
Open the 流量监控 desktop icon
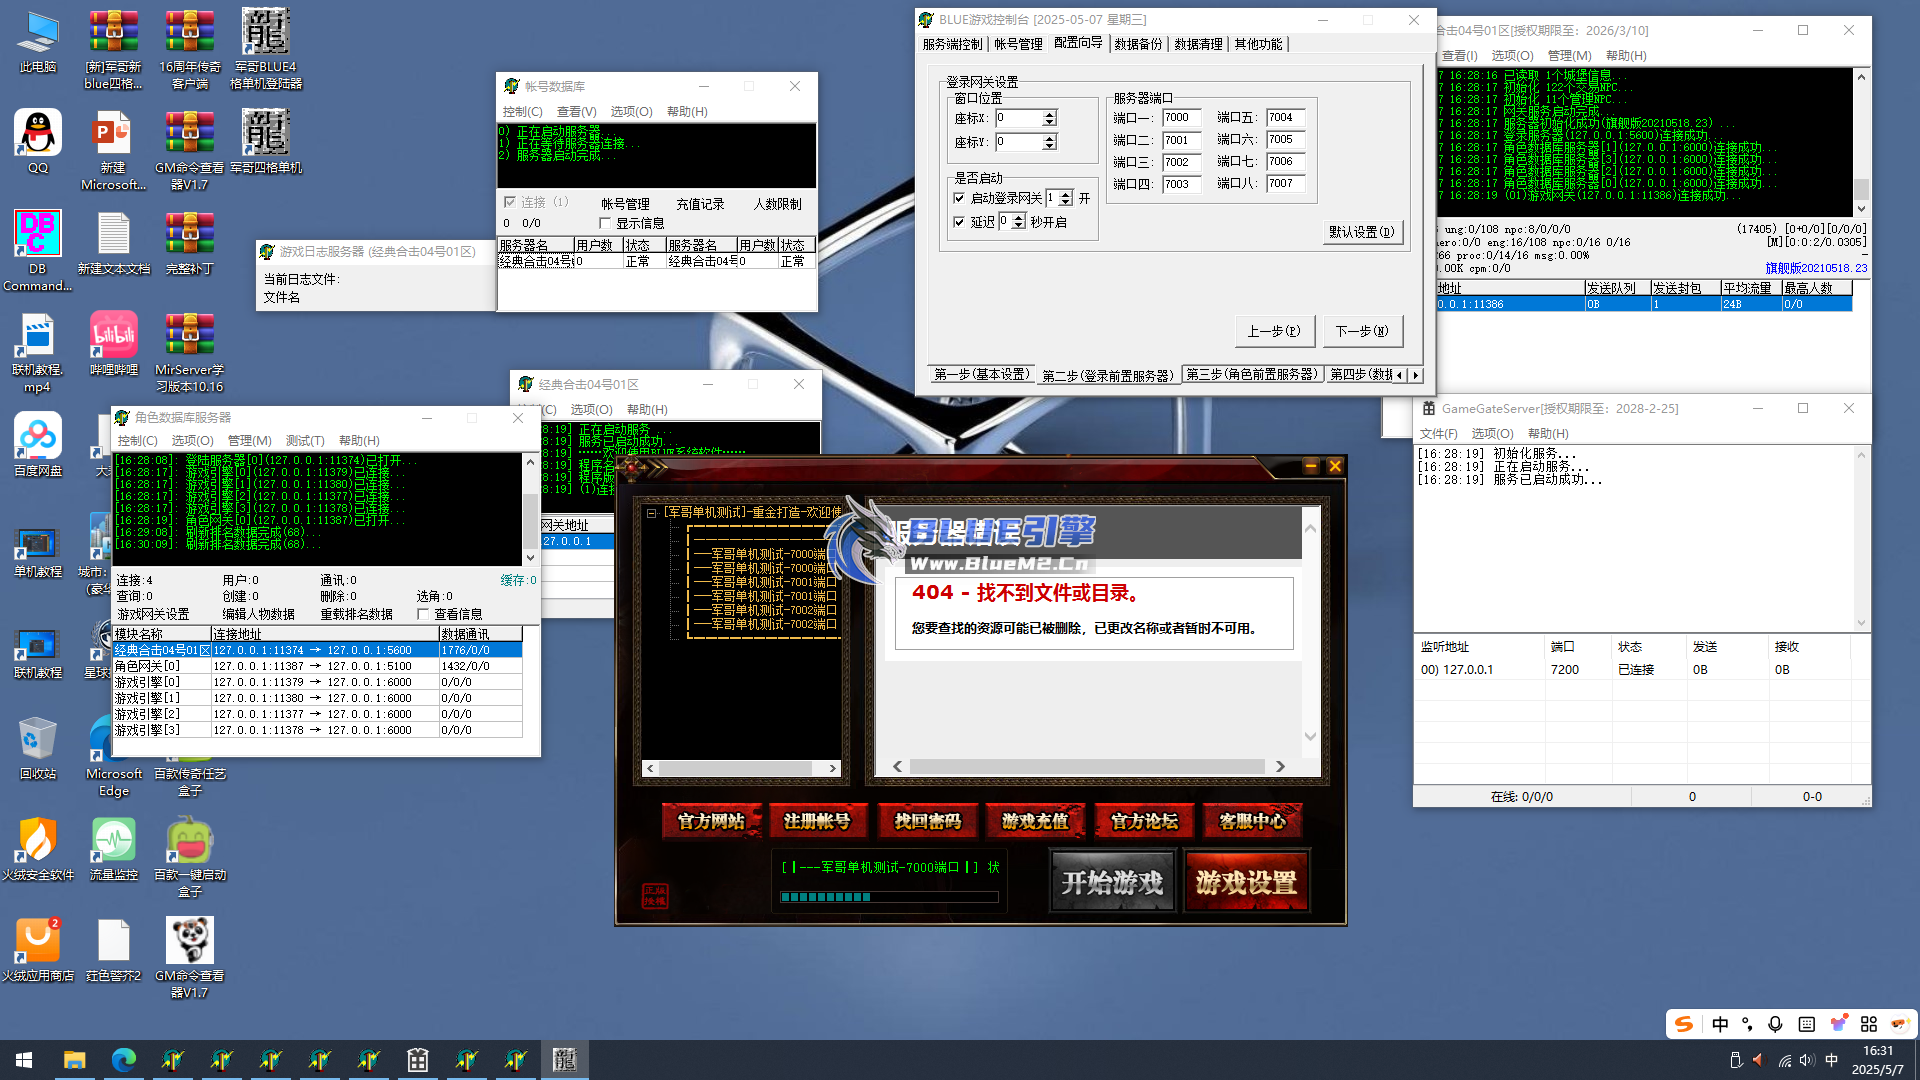click(x=114, y=849)
